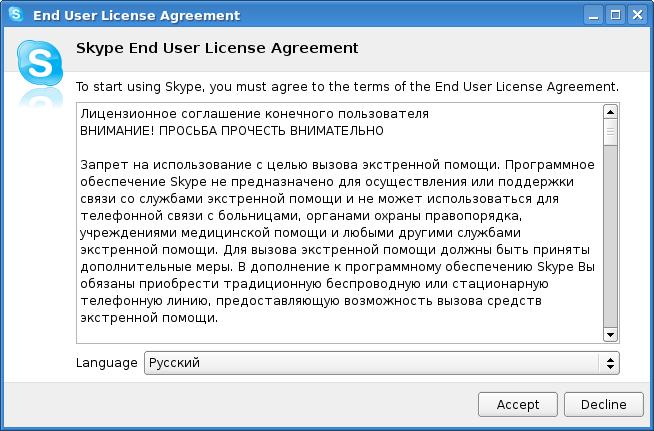This screenshot has height=431, width=654.
Task: Decline the license agreement
Action: point(604,404)
